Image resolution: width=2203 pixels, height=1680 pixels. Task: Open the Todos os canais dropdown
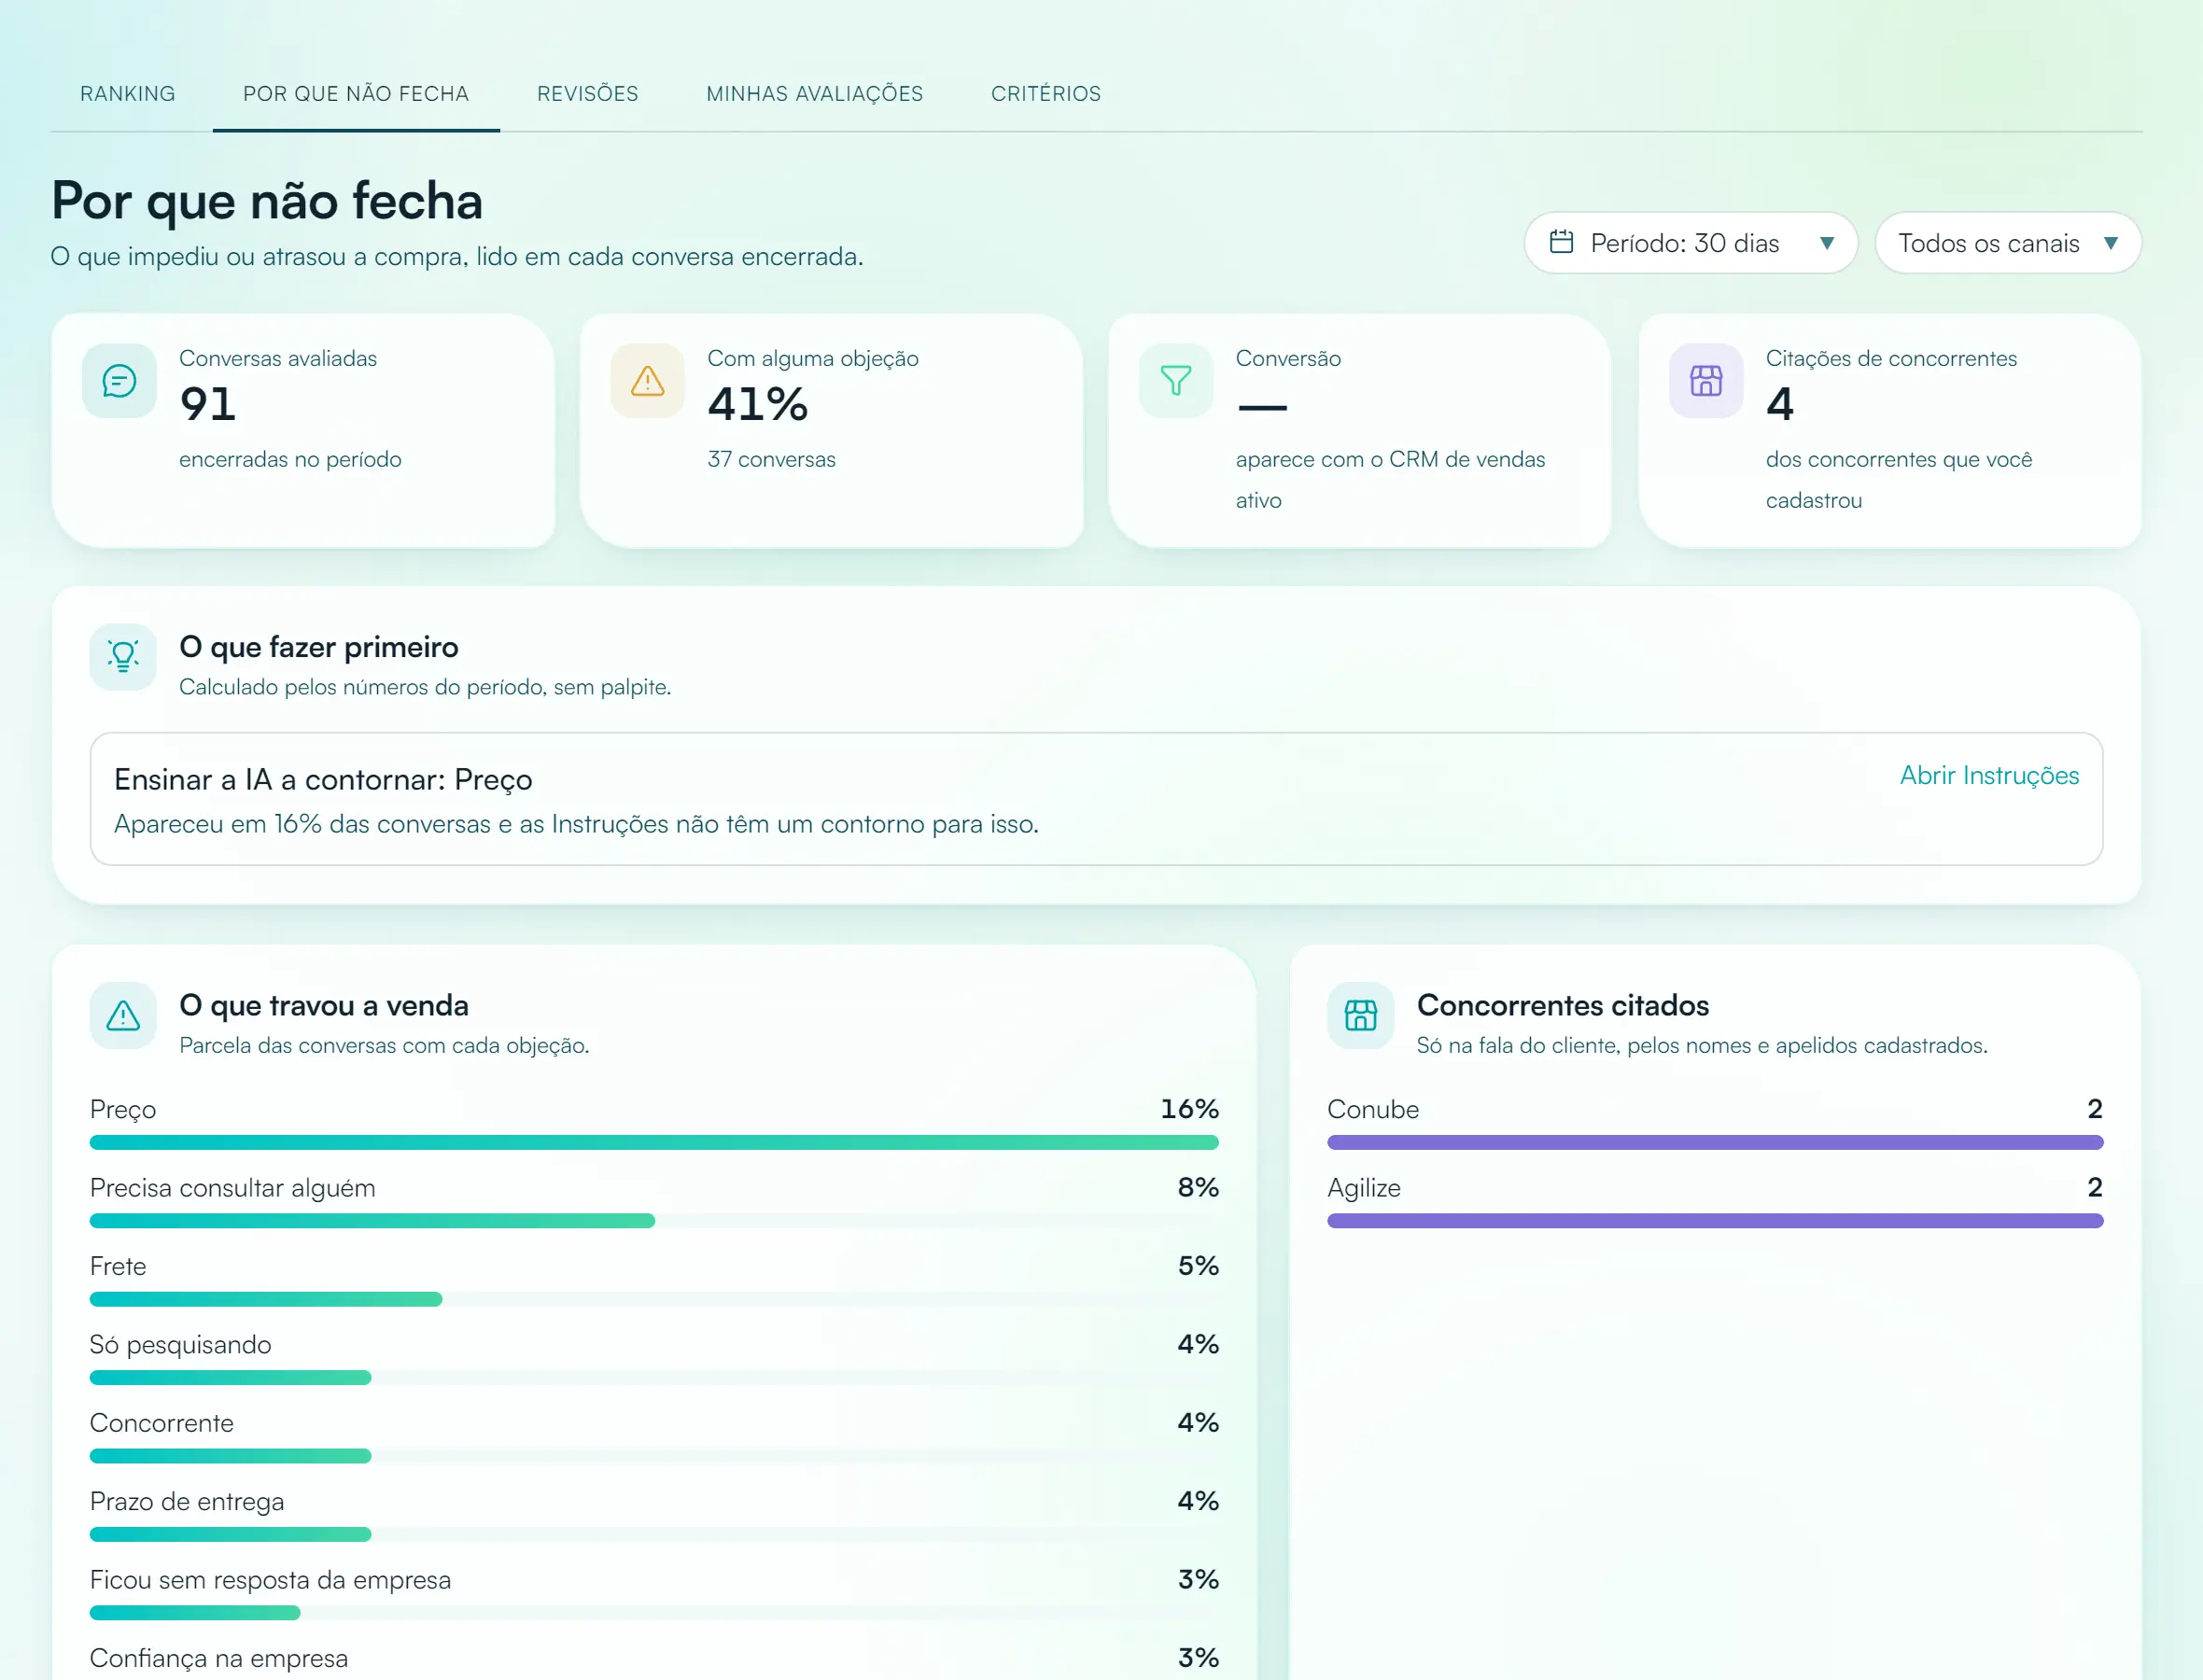[2007, 242]
